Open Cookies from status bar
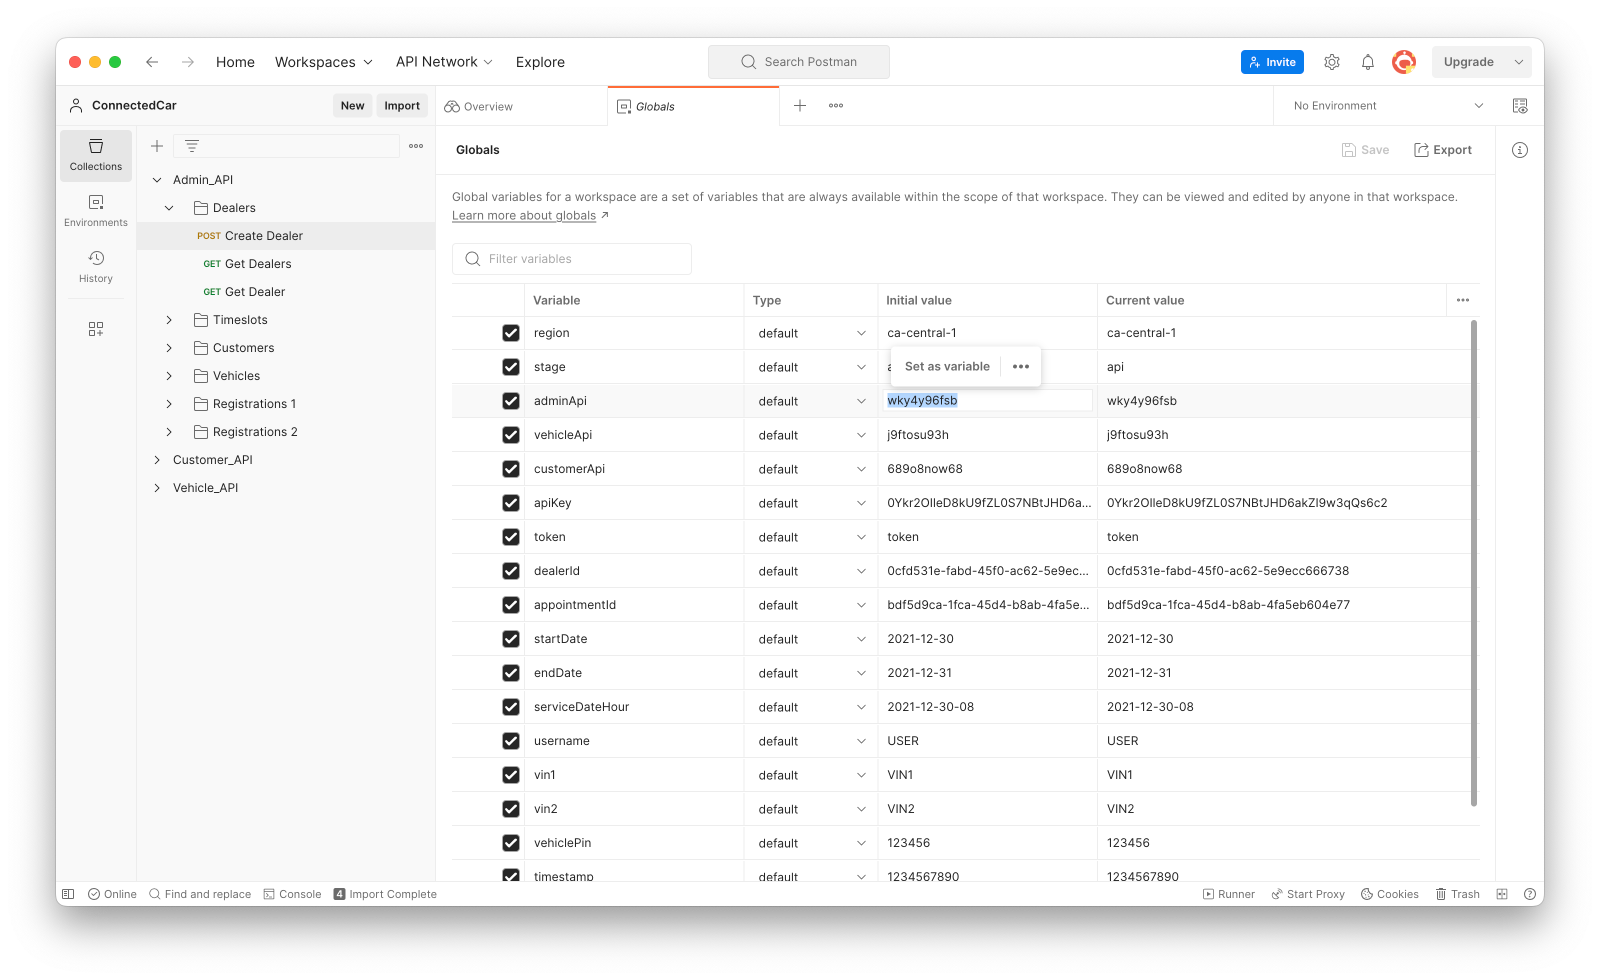This screenshot has height=980, width=1600. (x=1390, y=894)
